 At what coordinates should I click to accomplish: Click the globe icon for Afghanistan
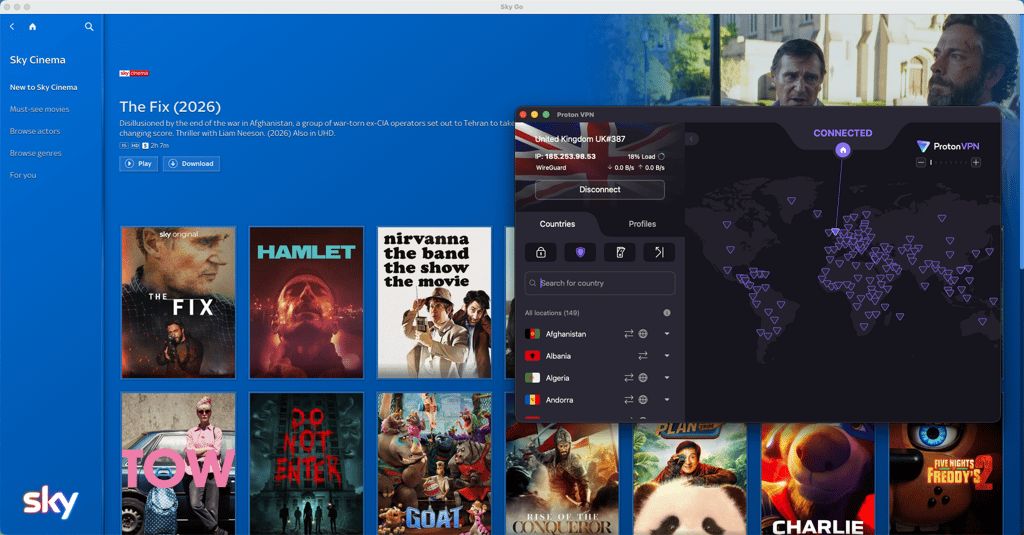643,334
